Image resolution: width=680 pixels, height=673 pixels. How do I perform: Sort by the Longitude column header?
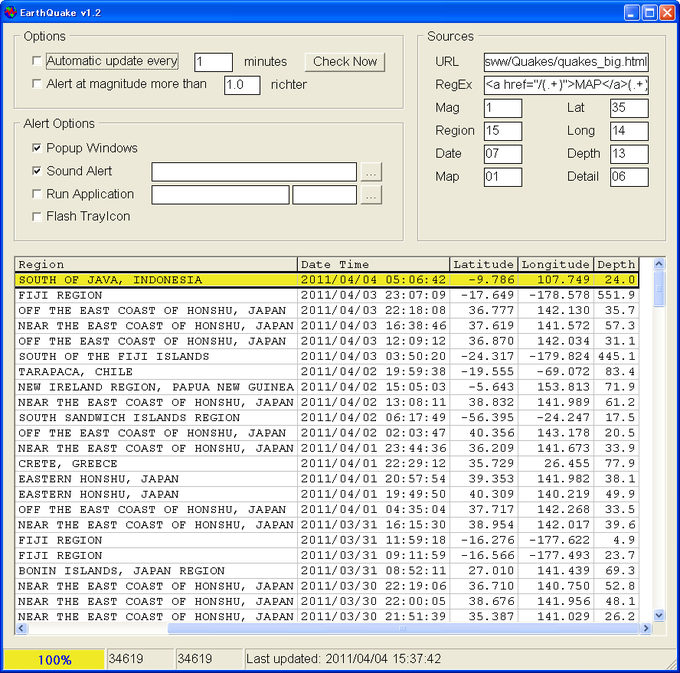coord(556,264)
